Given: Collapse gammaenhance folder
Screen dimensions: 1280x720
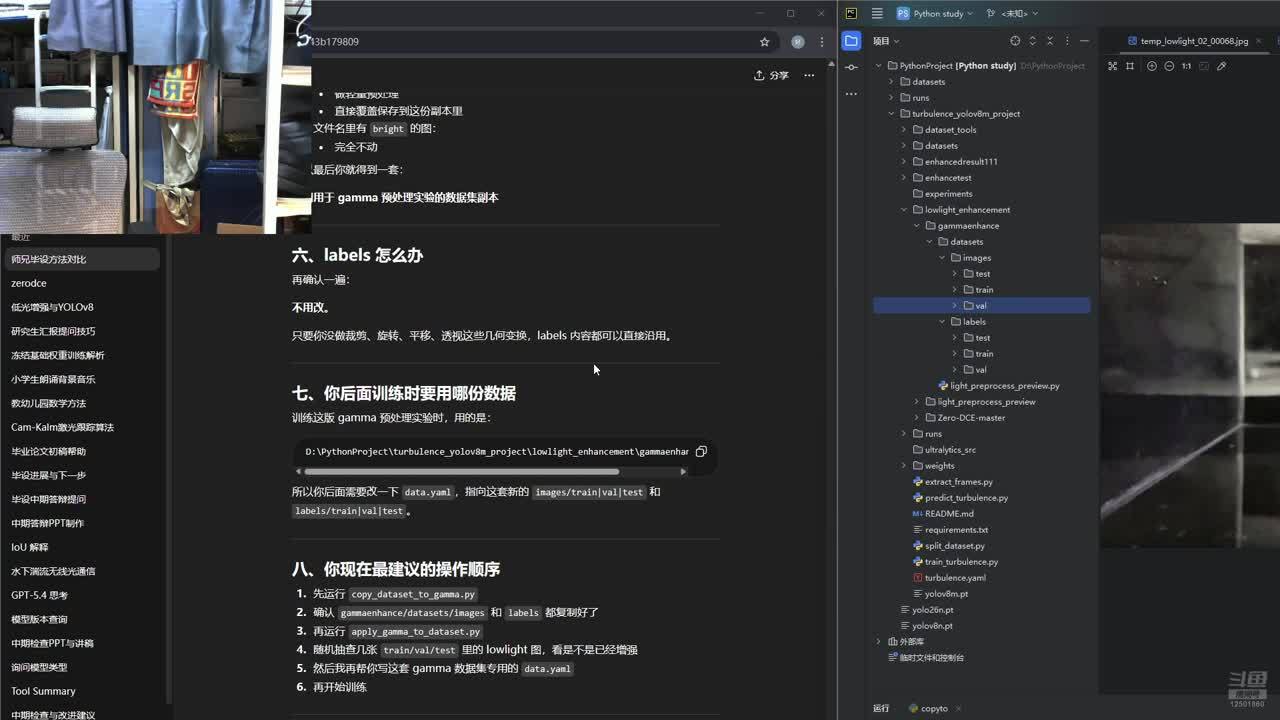Looking at the screenshot, I should click(917, 226).
